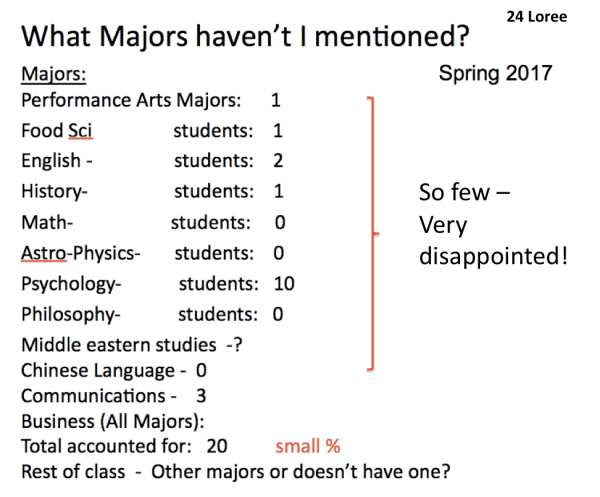Select the "Psychology-" major label
Viewport: 600px width, 497px height.
tap(70, 283)
